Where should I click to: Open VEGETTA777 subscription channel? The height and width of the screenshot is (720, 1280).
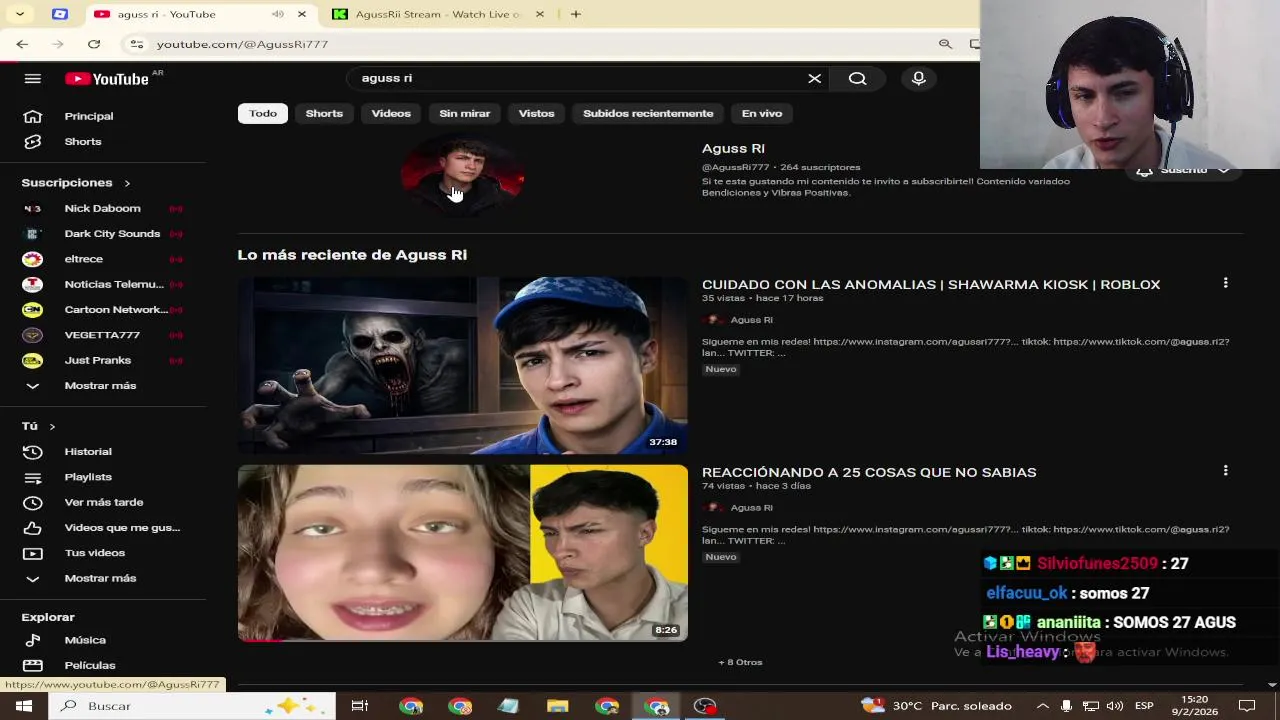(x=103, y=335)
